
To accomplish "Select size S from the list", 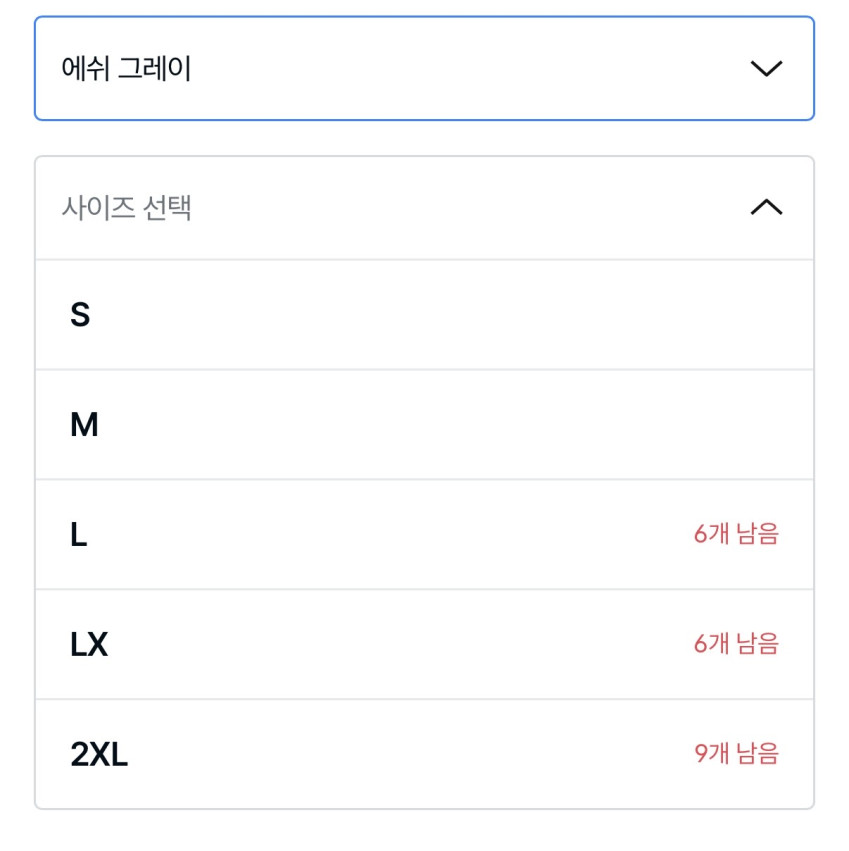I will click(424, 315).
